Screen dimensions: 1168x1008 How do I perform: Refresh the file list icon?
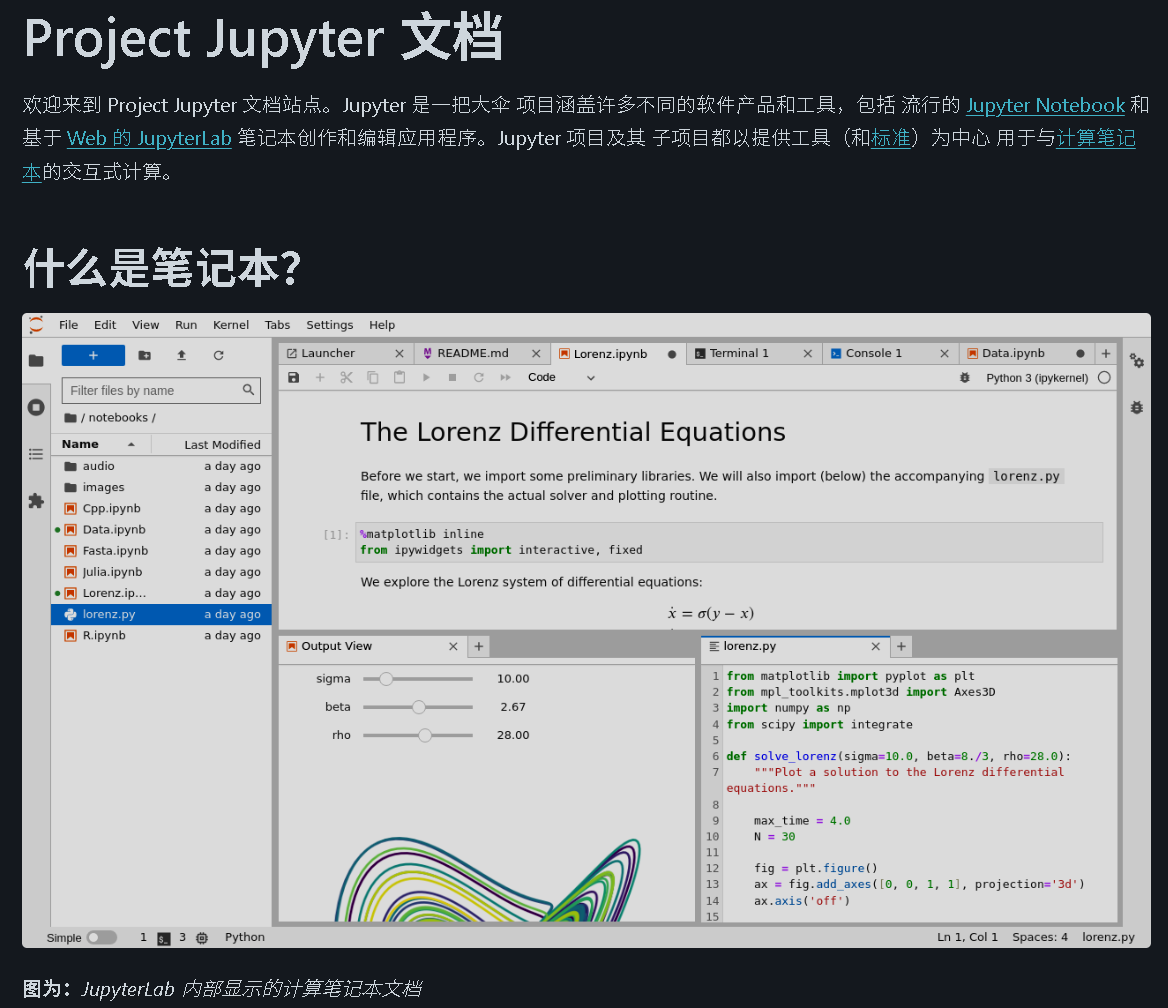coord(218,356)
